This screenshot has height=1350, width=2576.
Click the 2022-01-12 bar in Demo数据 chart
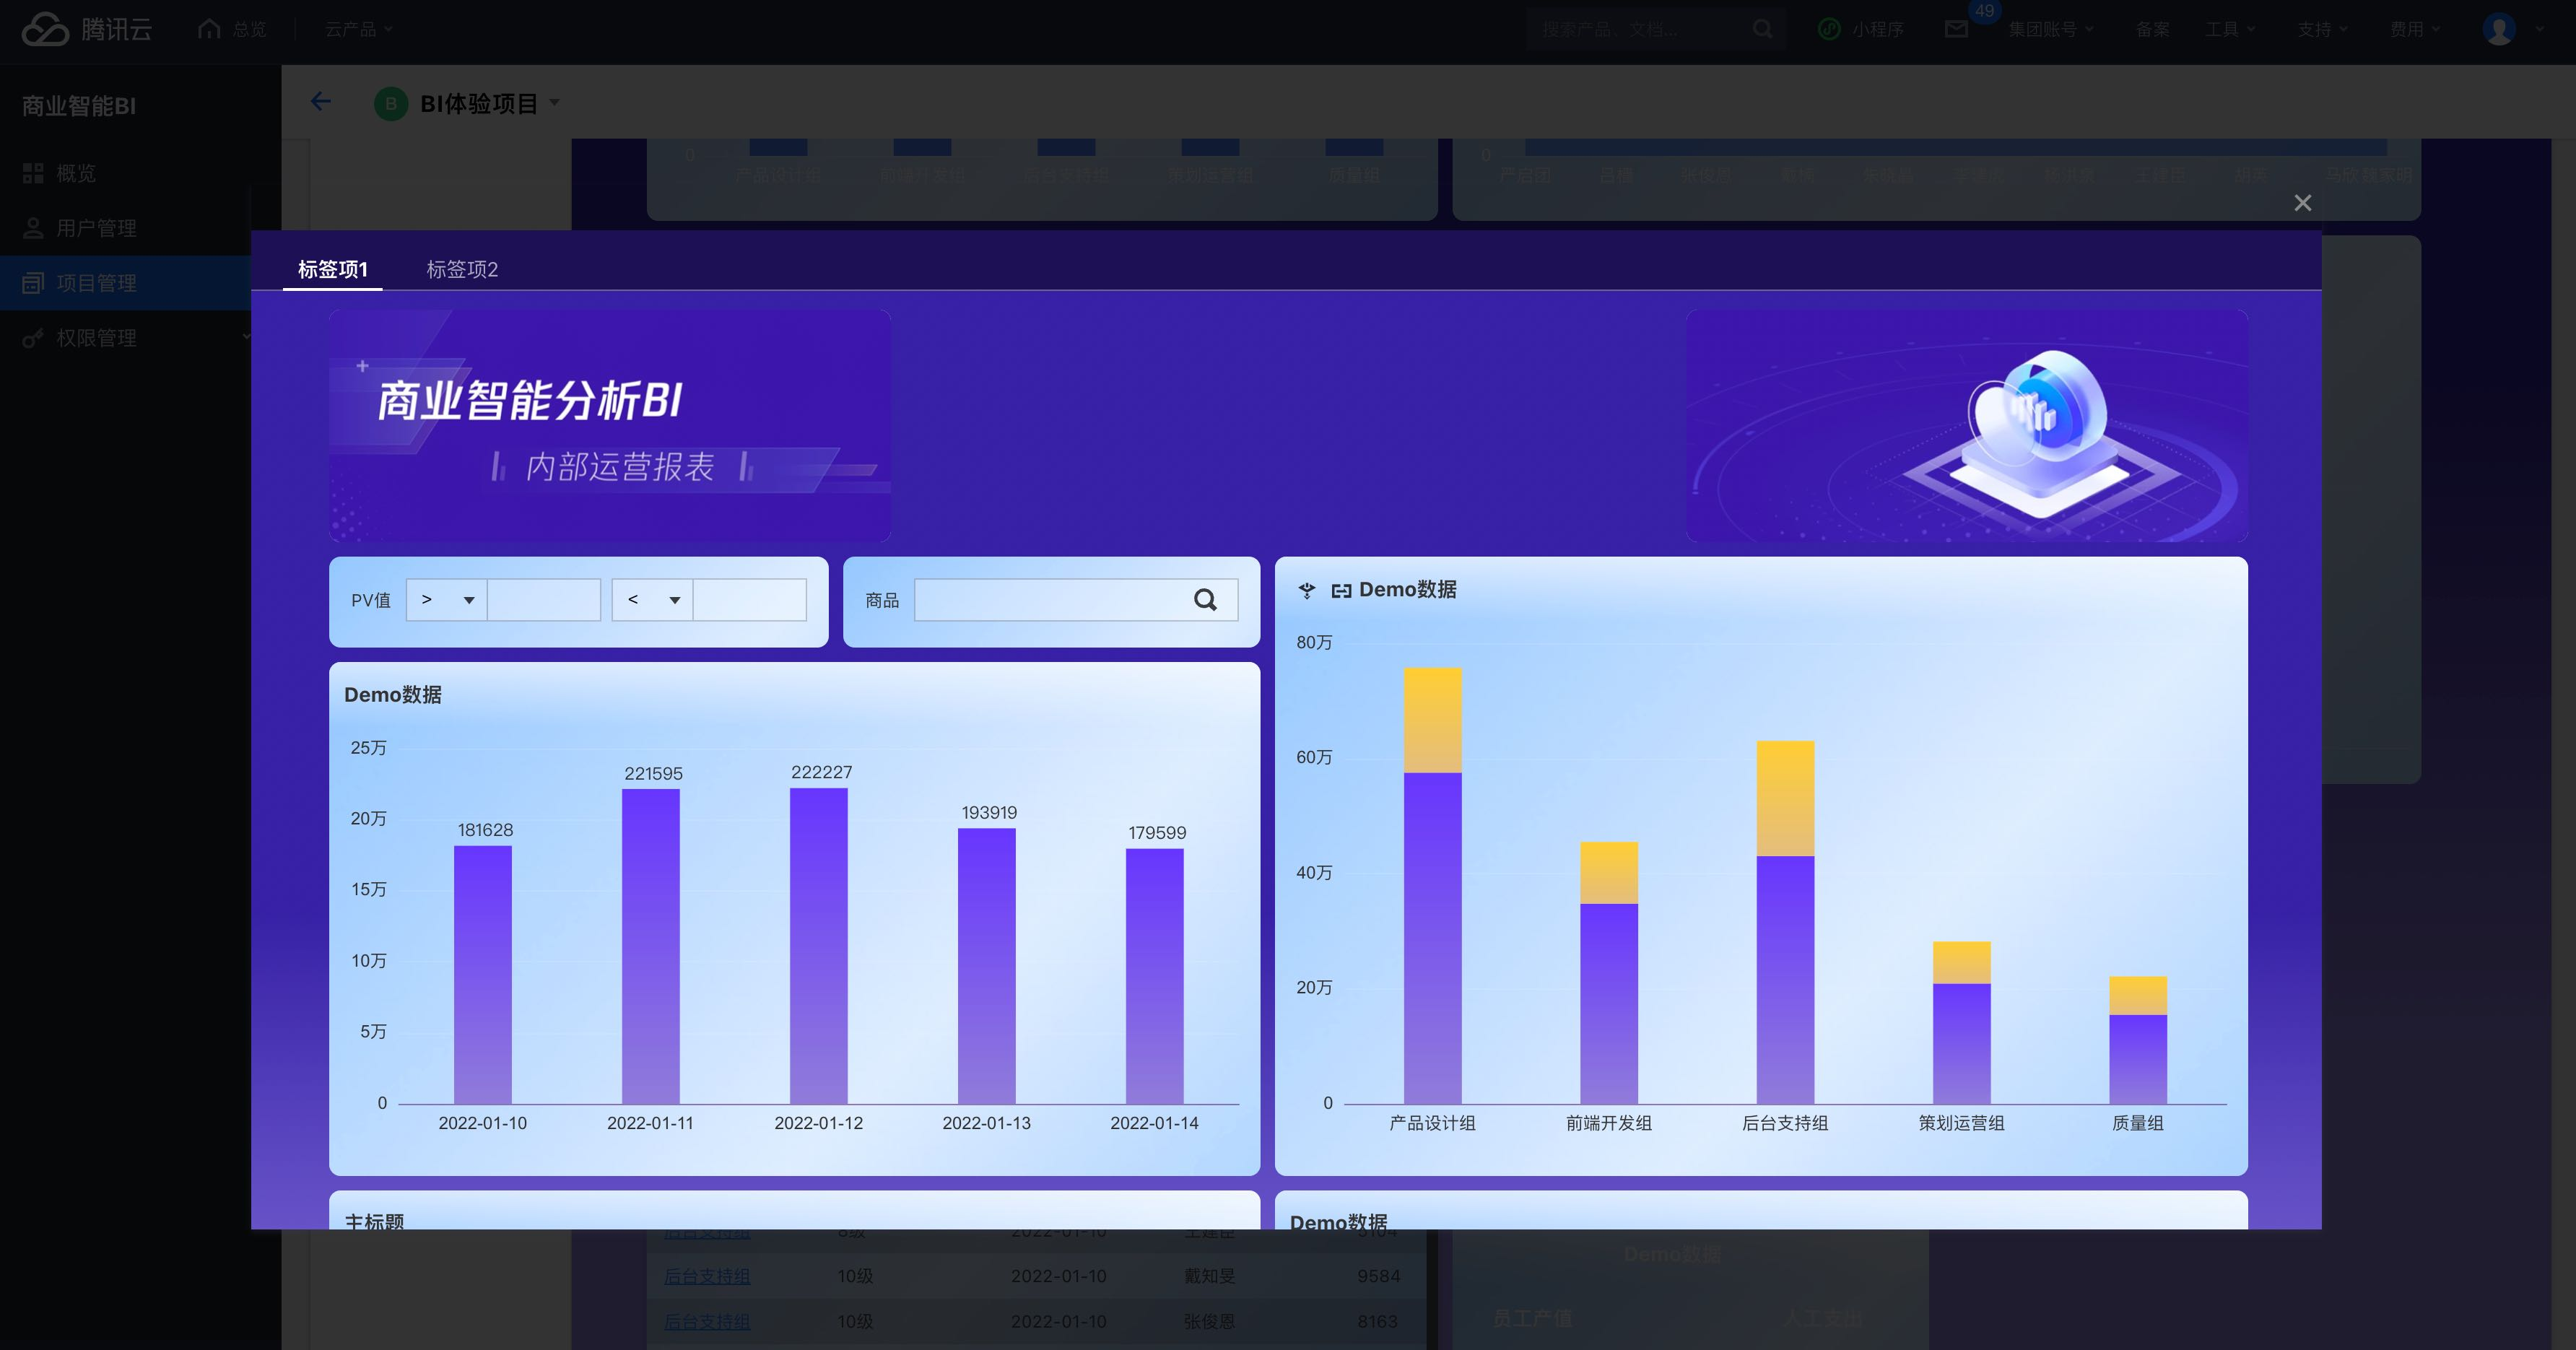(x=818, y=945)
